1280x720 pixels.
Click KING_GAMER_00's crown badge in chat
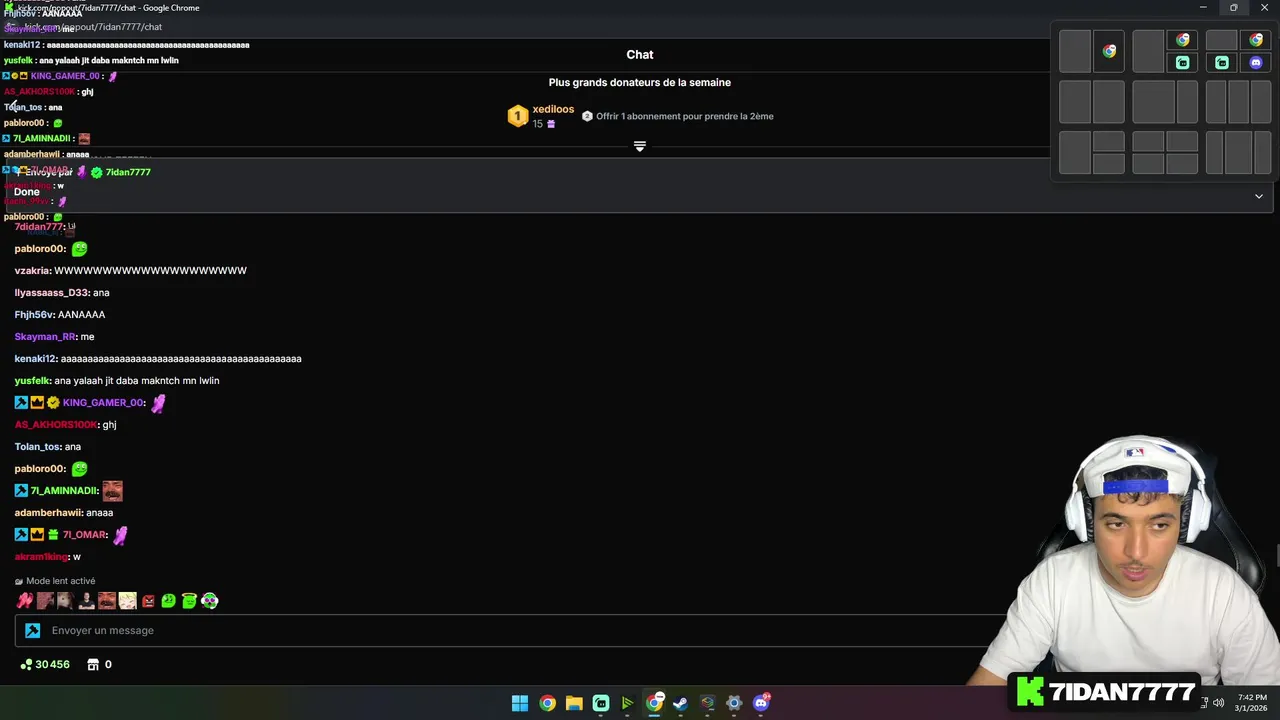[37, 403]
